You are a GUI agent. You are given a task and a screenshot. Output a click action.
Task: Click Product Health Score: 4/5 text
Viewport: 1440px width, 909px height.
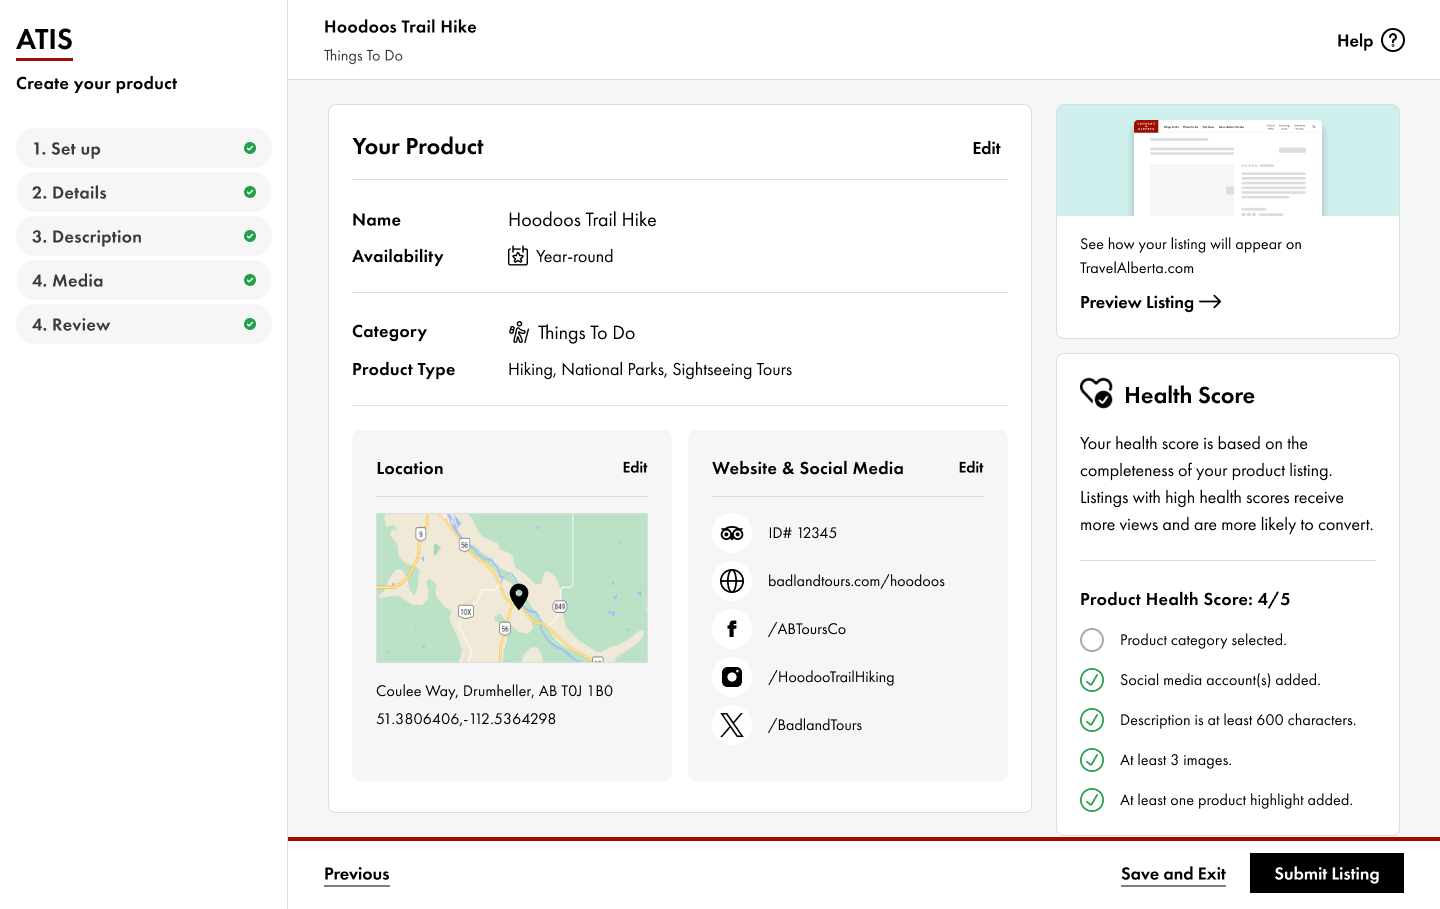pyautogui.click(x=1185, y=599)
